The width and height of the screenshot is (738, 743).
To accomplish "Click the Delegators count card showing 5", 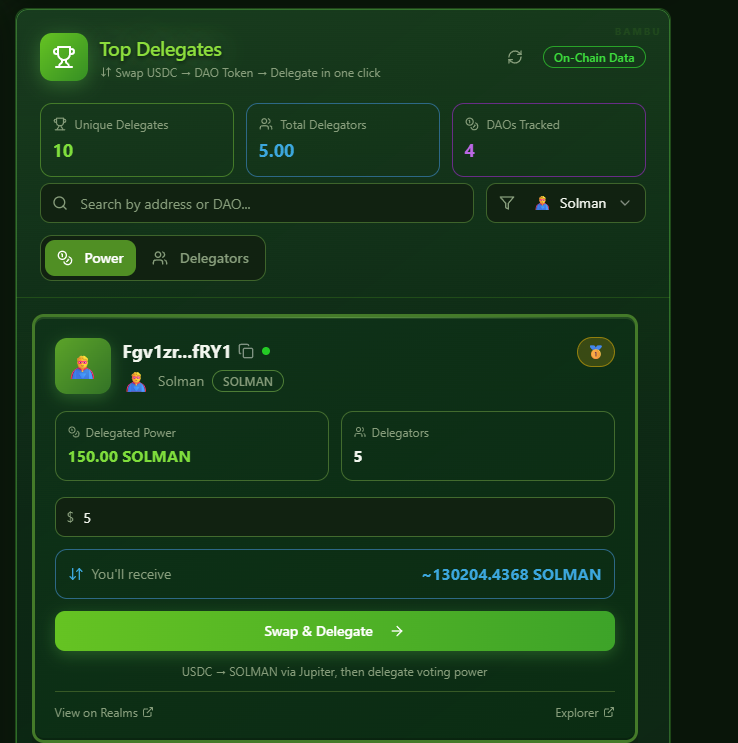I will coord(478,446).
